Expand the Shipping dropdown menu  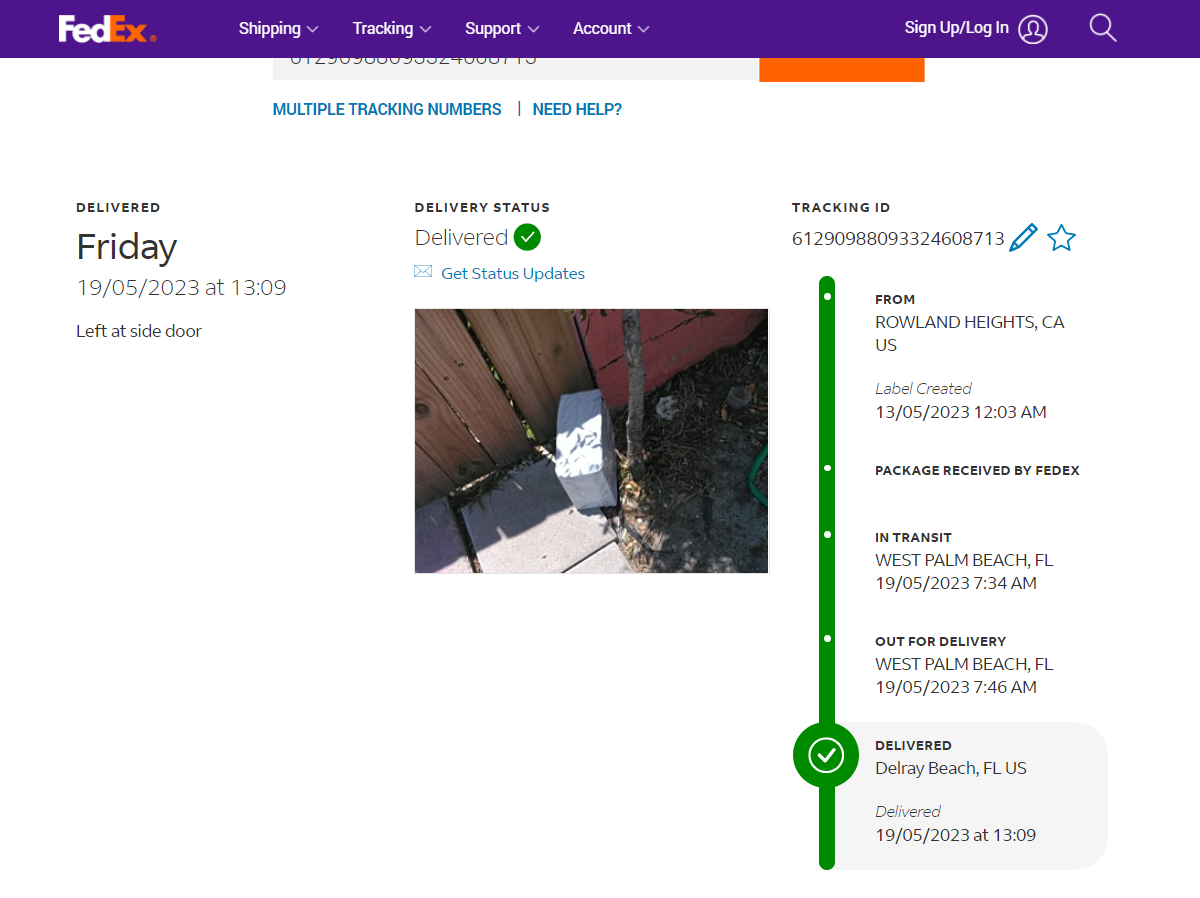(x=278, y=29)
